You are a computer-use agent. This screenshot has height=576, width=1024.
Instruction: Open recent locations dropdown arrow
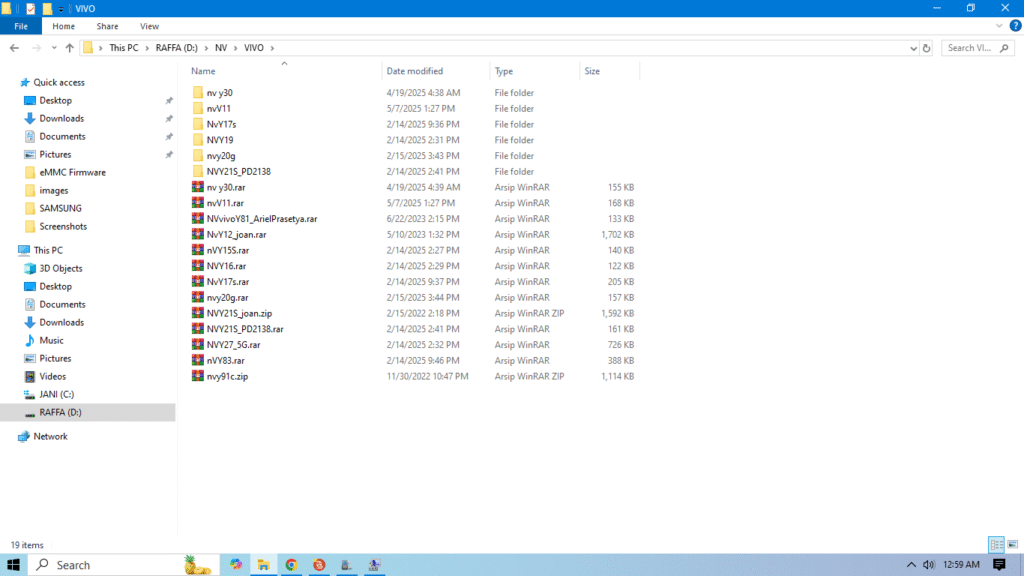(54, 48)
